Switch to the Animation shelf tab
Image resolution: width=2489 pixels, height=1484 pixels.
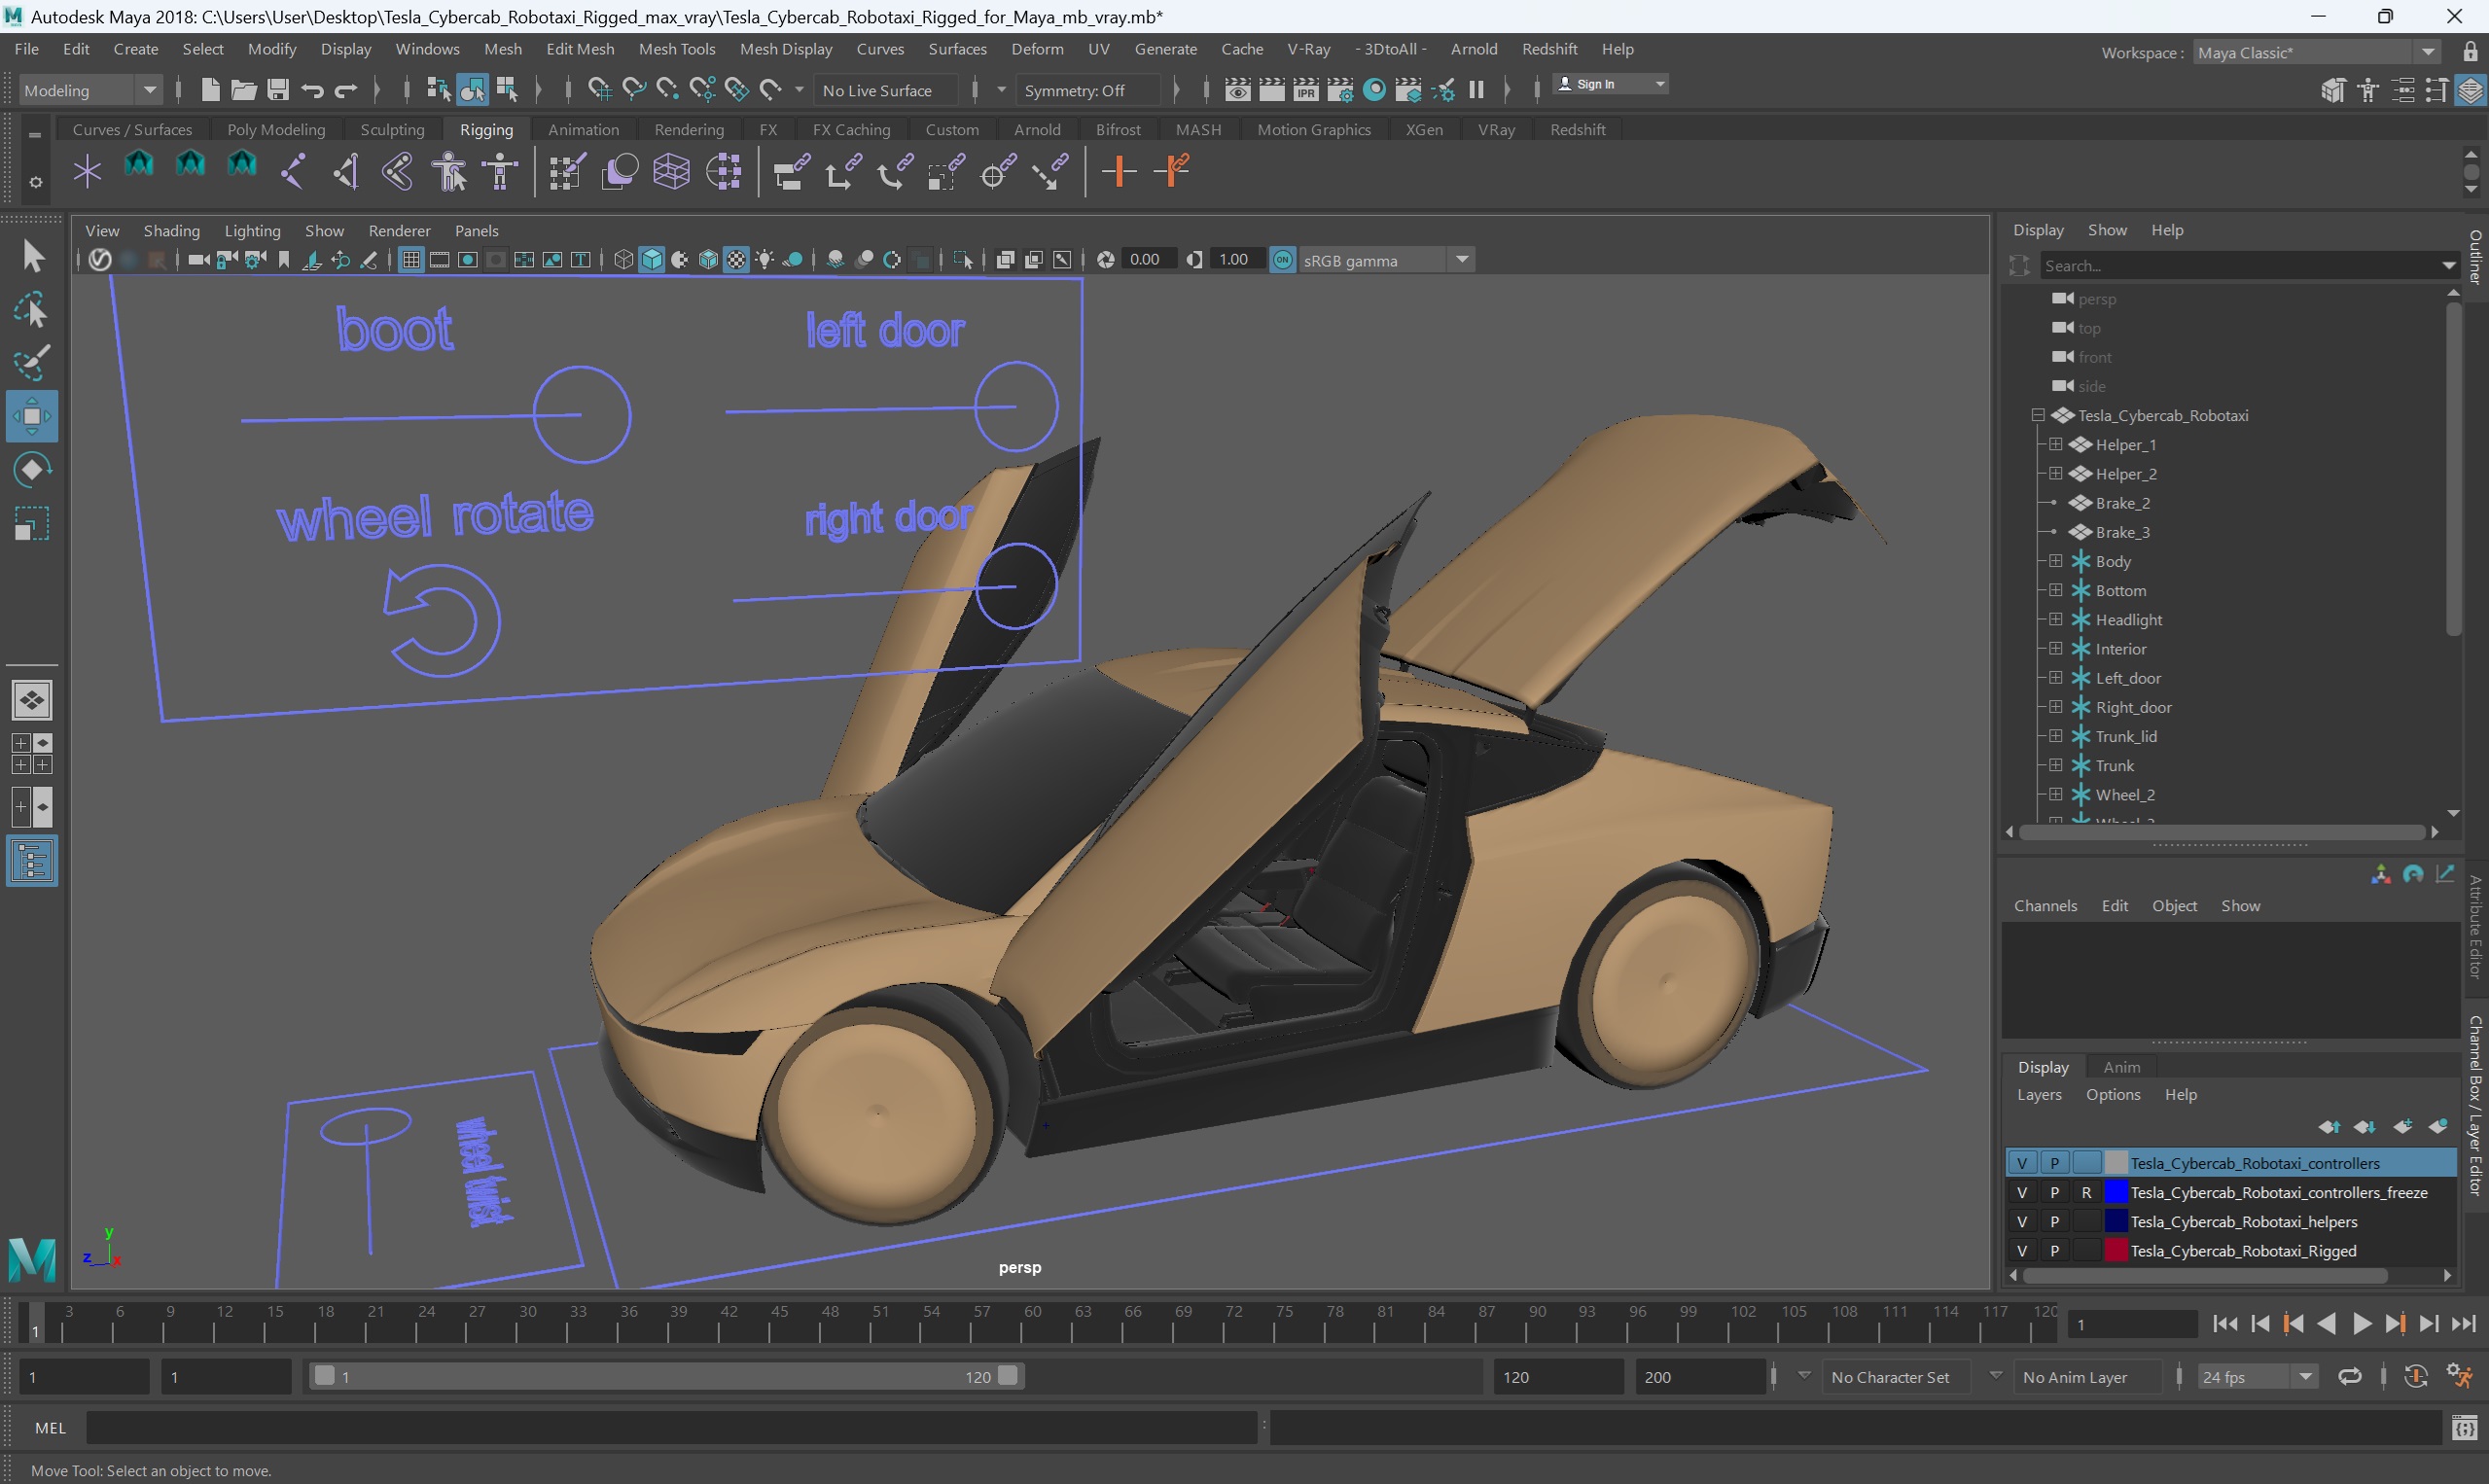[583, 130]
